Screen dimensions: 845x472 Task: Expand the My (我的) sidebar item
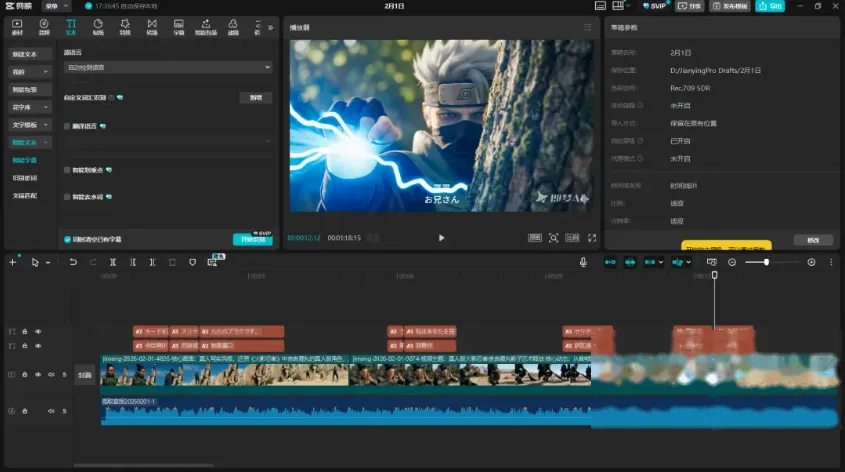pos(30,72)
